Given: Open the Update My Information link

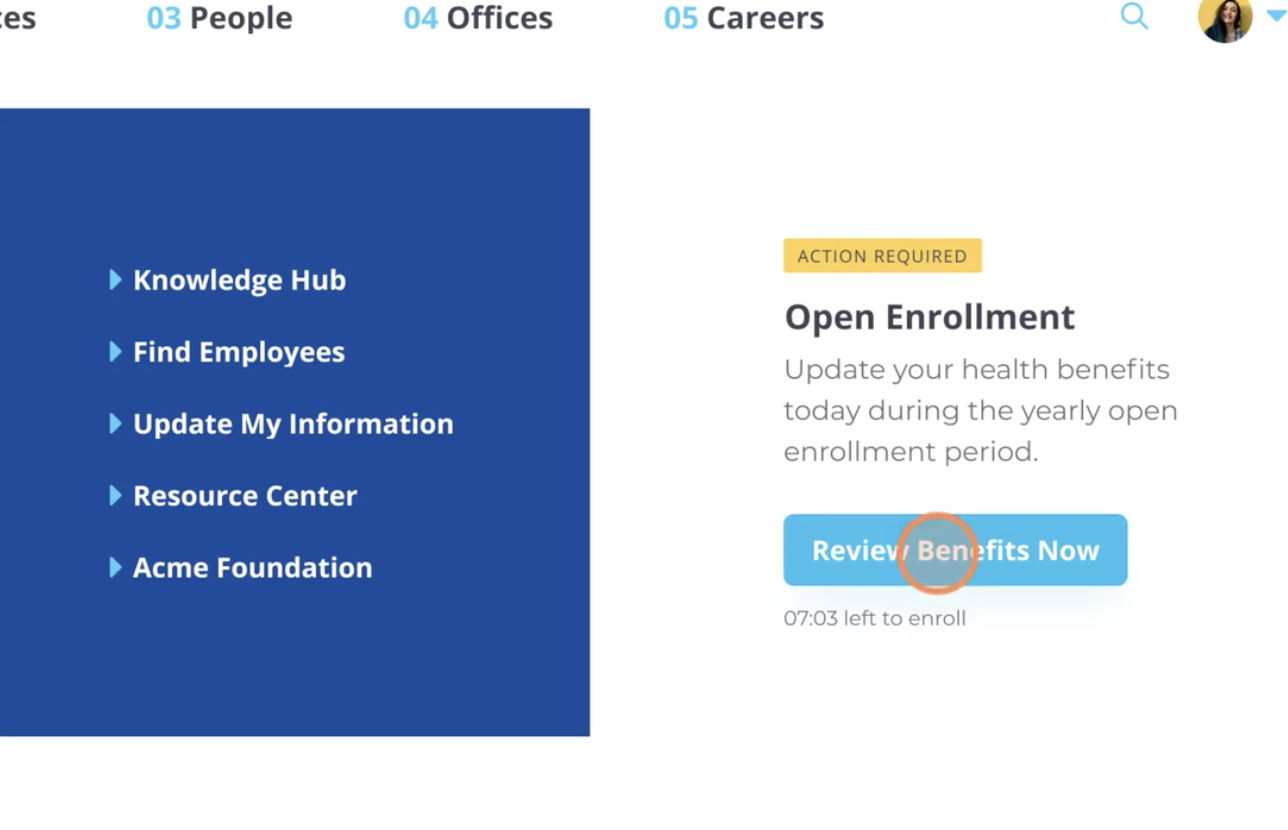Looking at the screenshot, I should pos(293,424).
